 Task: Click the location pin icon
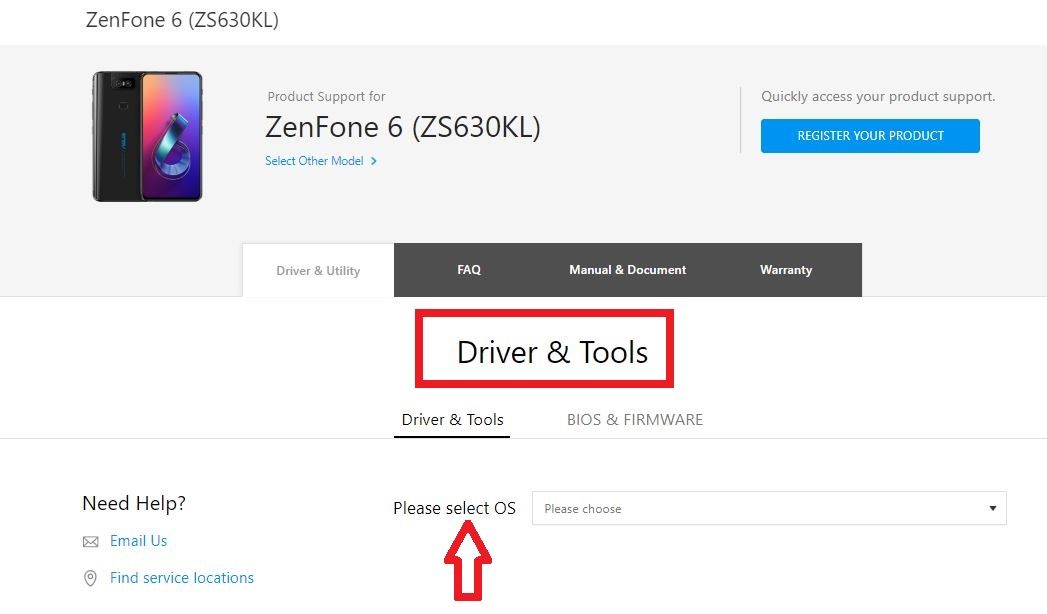point(90,578)
